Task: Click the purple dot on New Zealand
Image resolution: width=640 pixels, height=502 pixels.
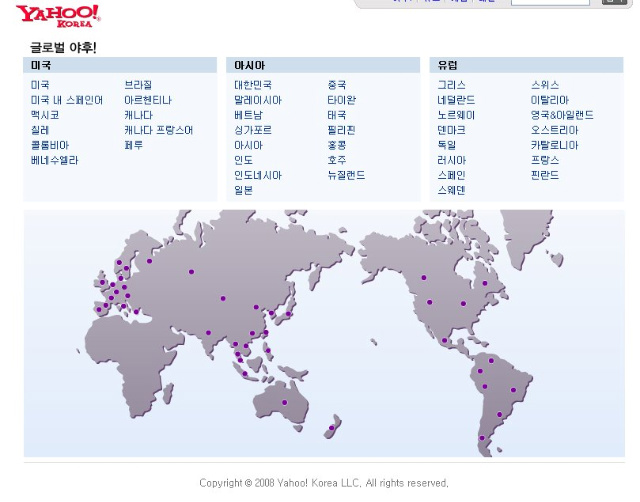Action: [x=331, y=428]
